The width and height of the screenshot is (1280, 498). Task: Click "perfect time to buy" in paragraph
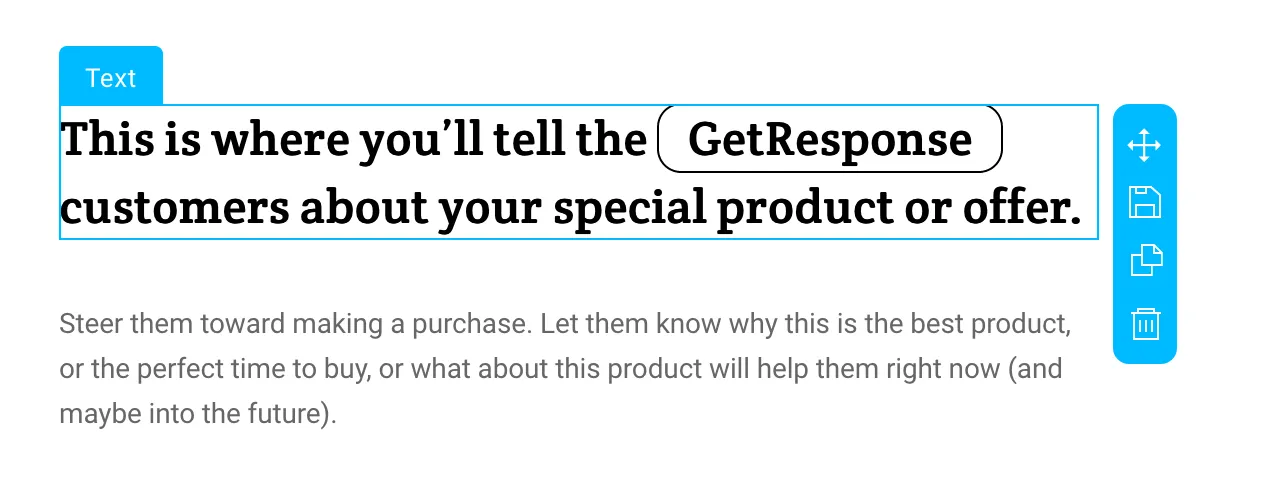(x=235, y=370)
